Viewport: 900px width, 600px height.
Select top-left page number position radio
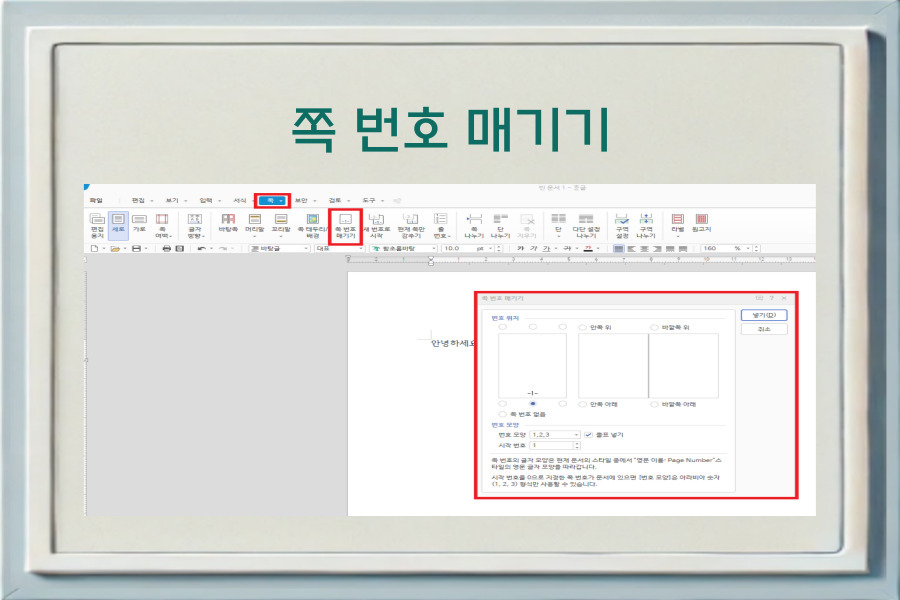(x=503, y=327)
